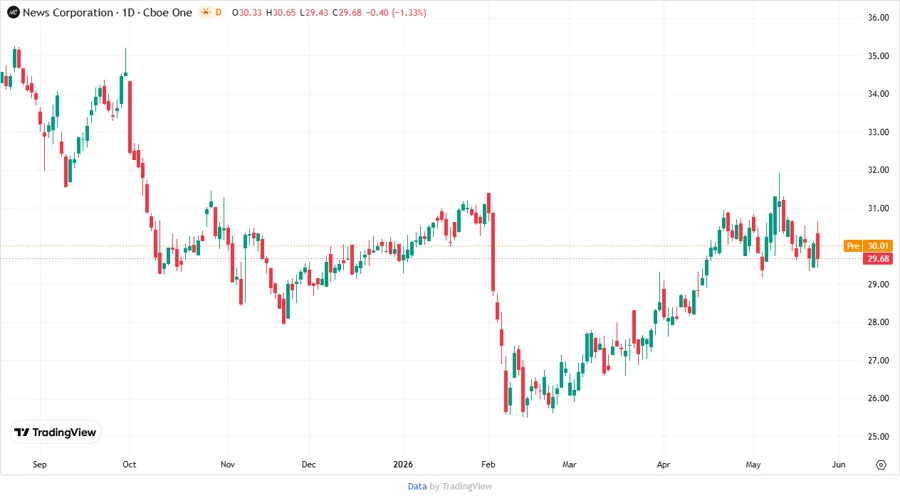This screenshot has height=498, width=900.
Task: Click the 29.00 price axis label
Action: pyautogui.click(x=878, y=285)
